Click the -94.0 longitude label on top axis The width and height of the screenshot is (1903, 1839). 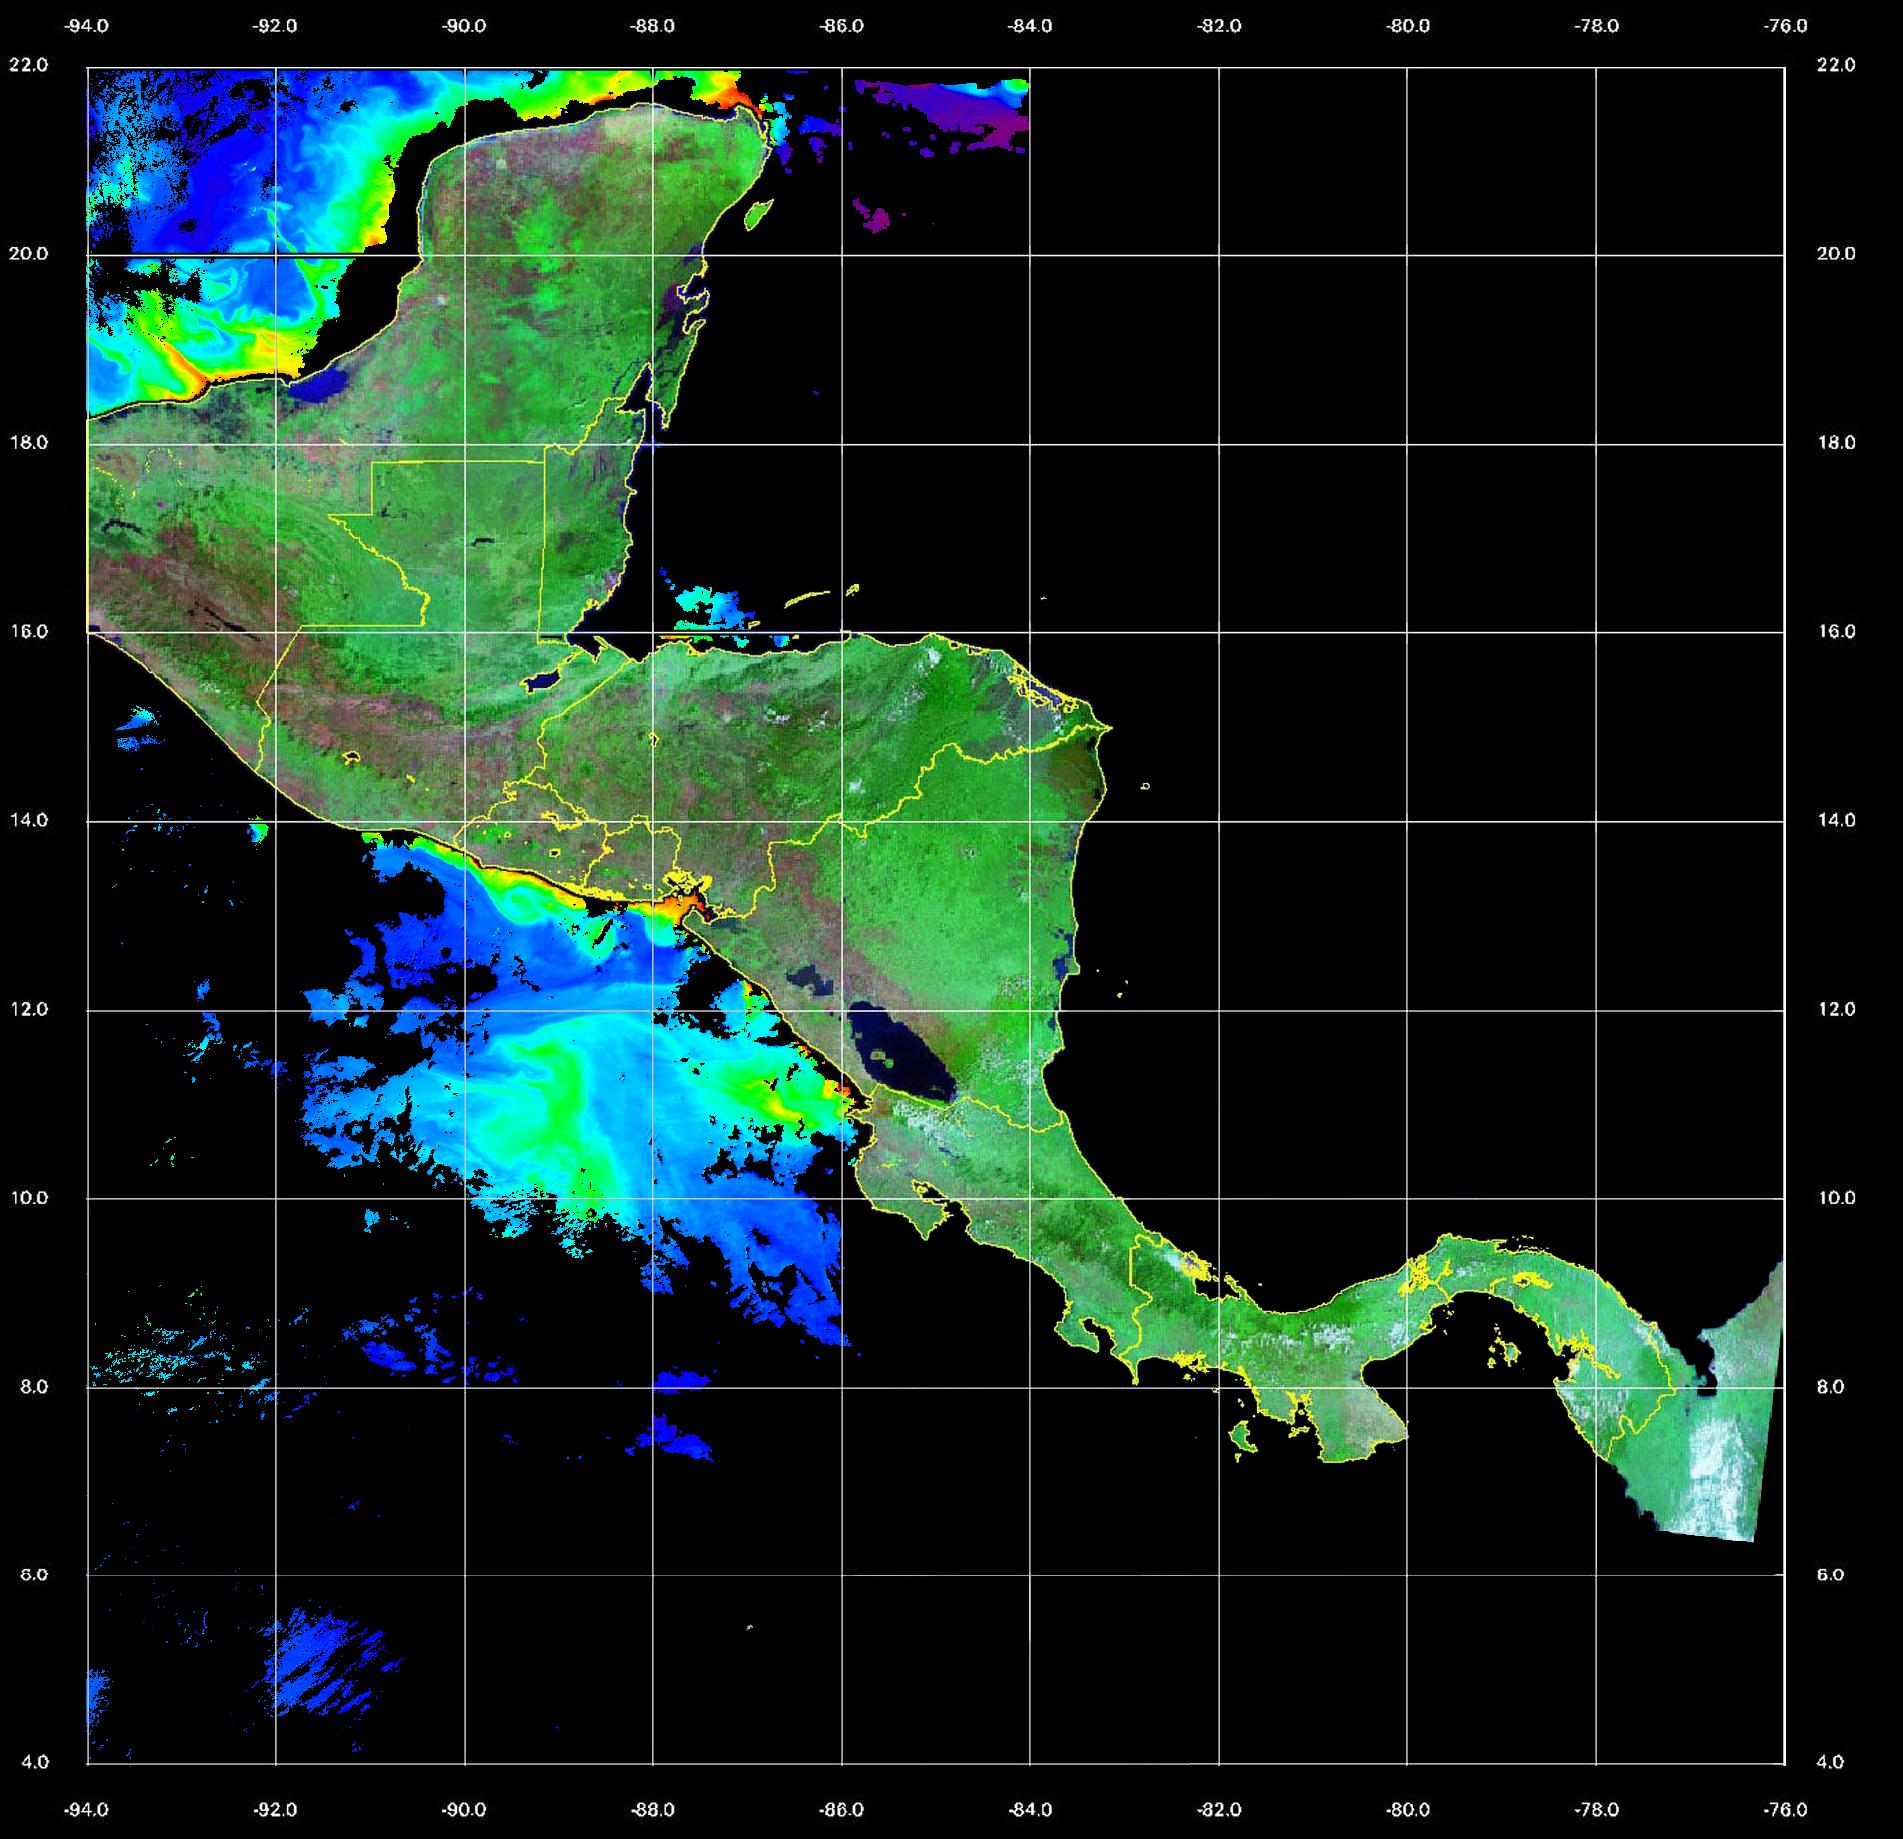[x=87, y=27]
